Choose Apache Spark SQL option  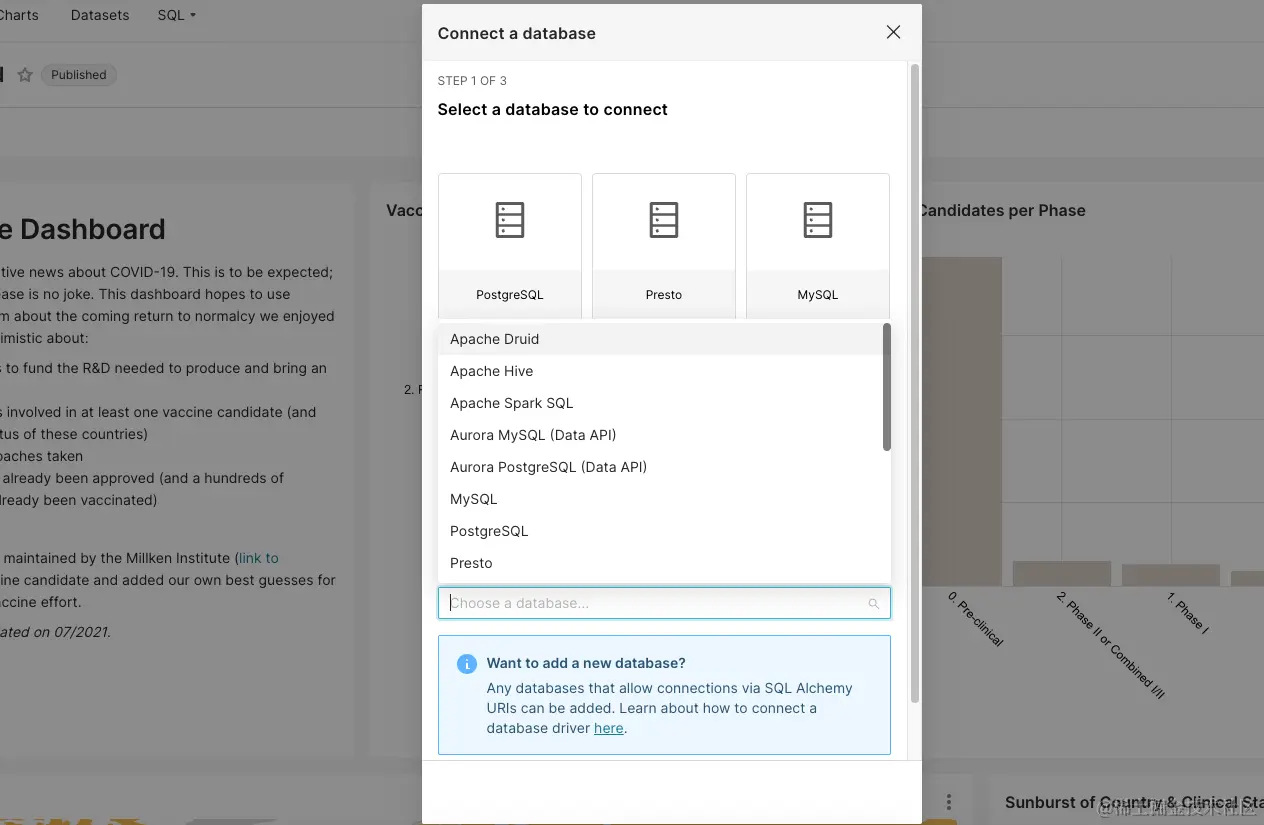point(661,403)
